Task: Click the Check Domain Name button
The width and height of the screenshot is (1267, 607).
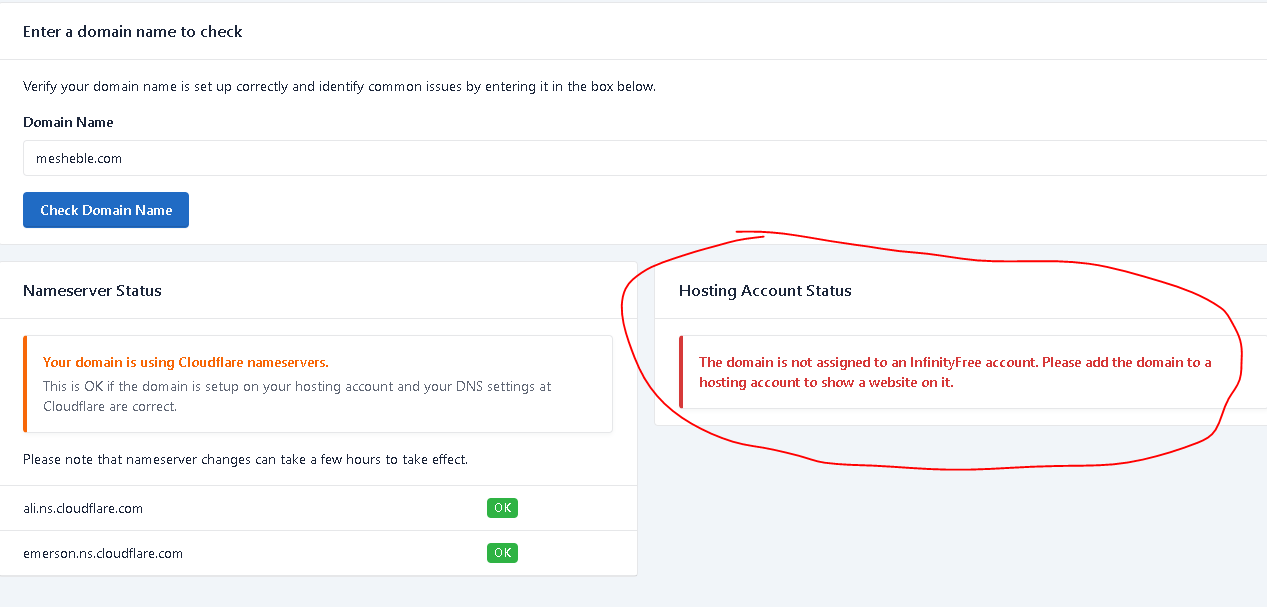Action: coord(106,210)
